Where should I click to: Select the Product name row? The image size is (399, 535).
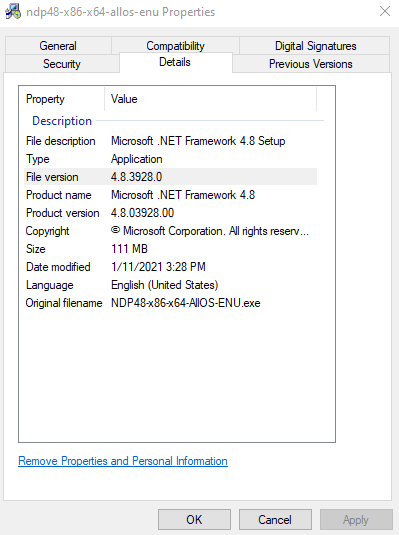(170, 195)
